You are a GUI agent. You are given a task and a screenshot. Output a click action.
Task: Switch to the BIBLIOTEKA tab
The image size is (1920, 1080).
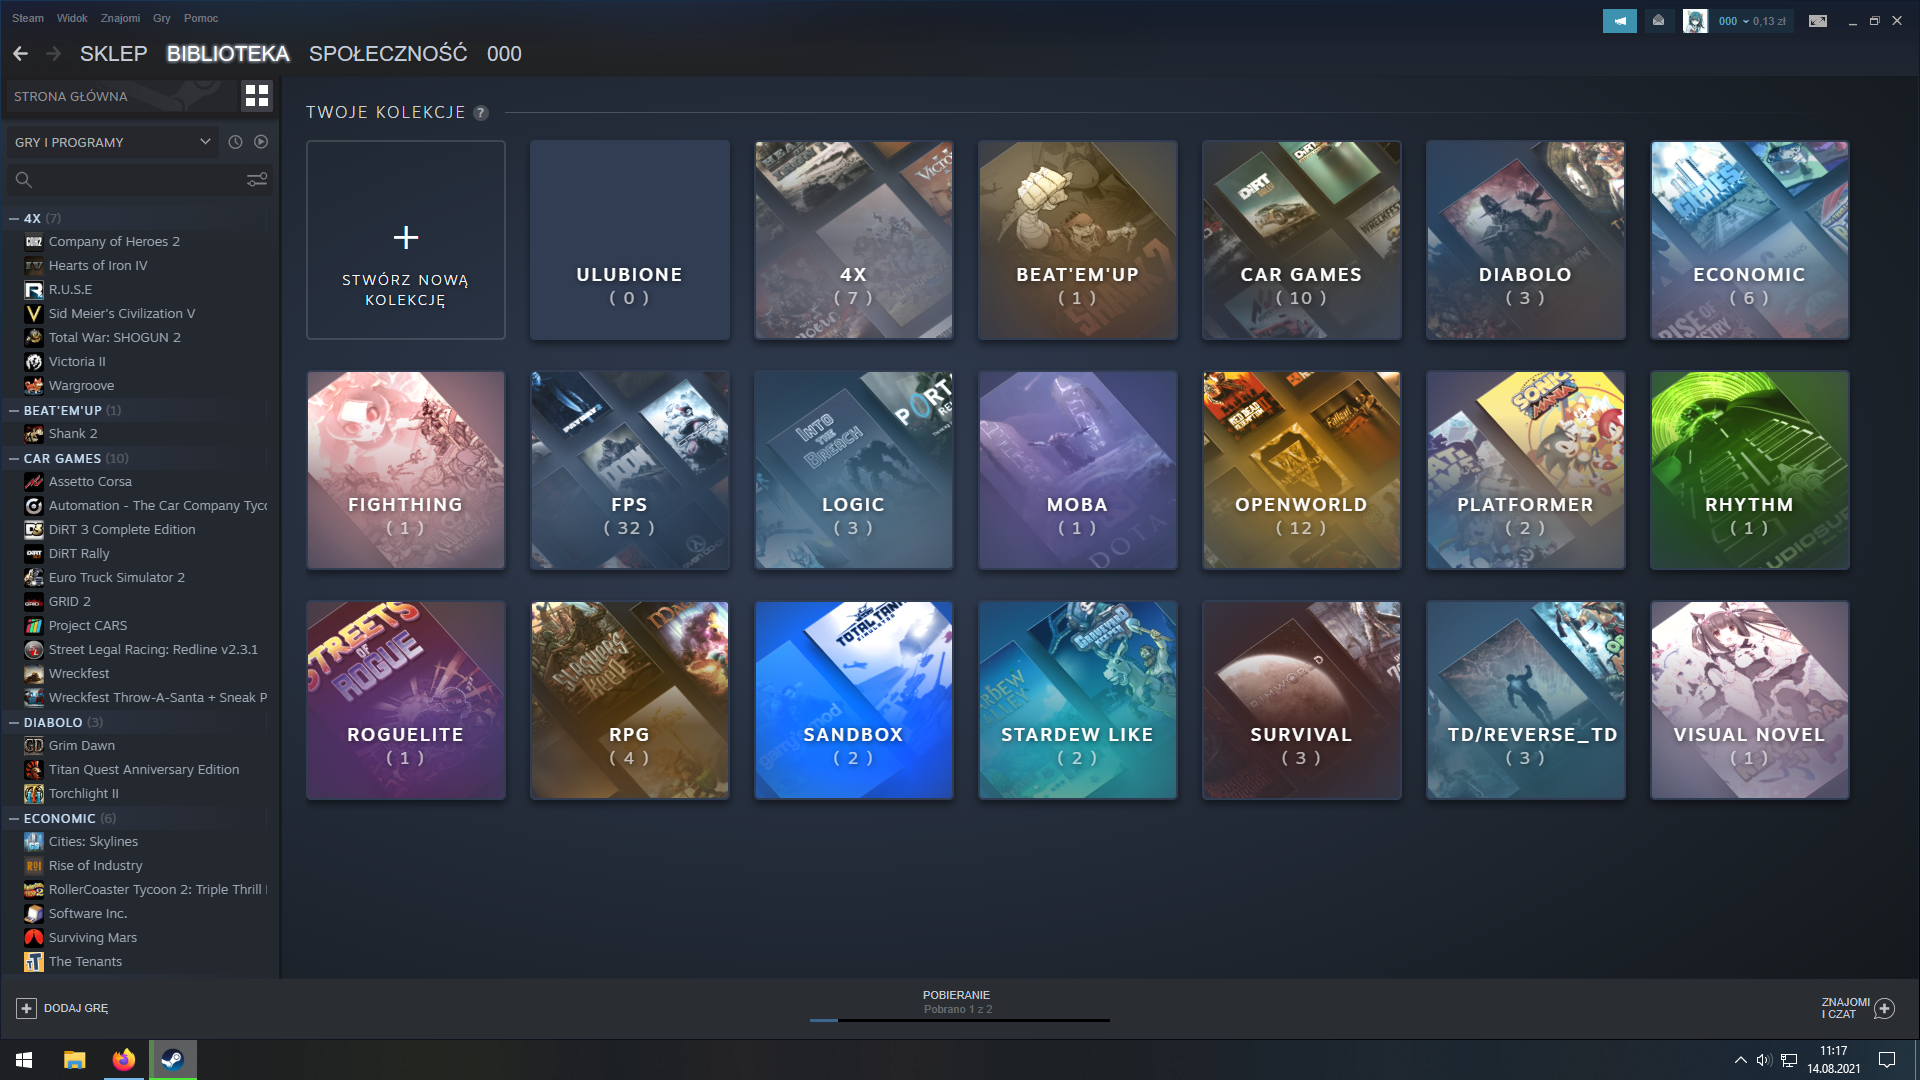pos(228,54)
